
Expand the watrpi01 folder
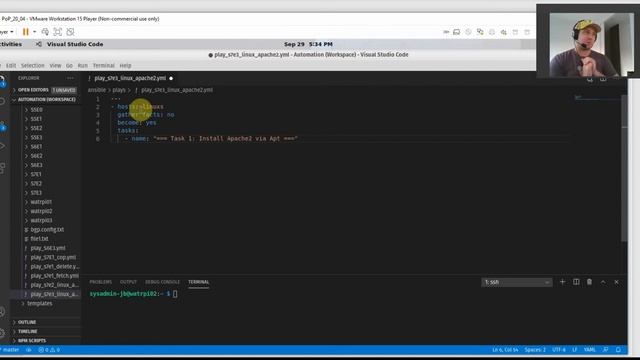41,202
